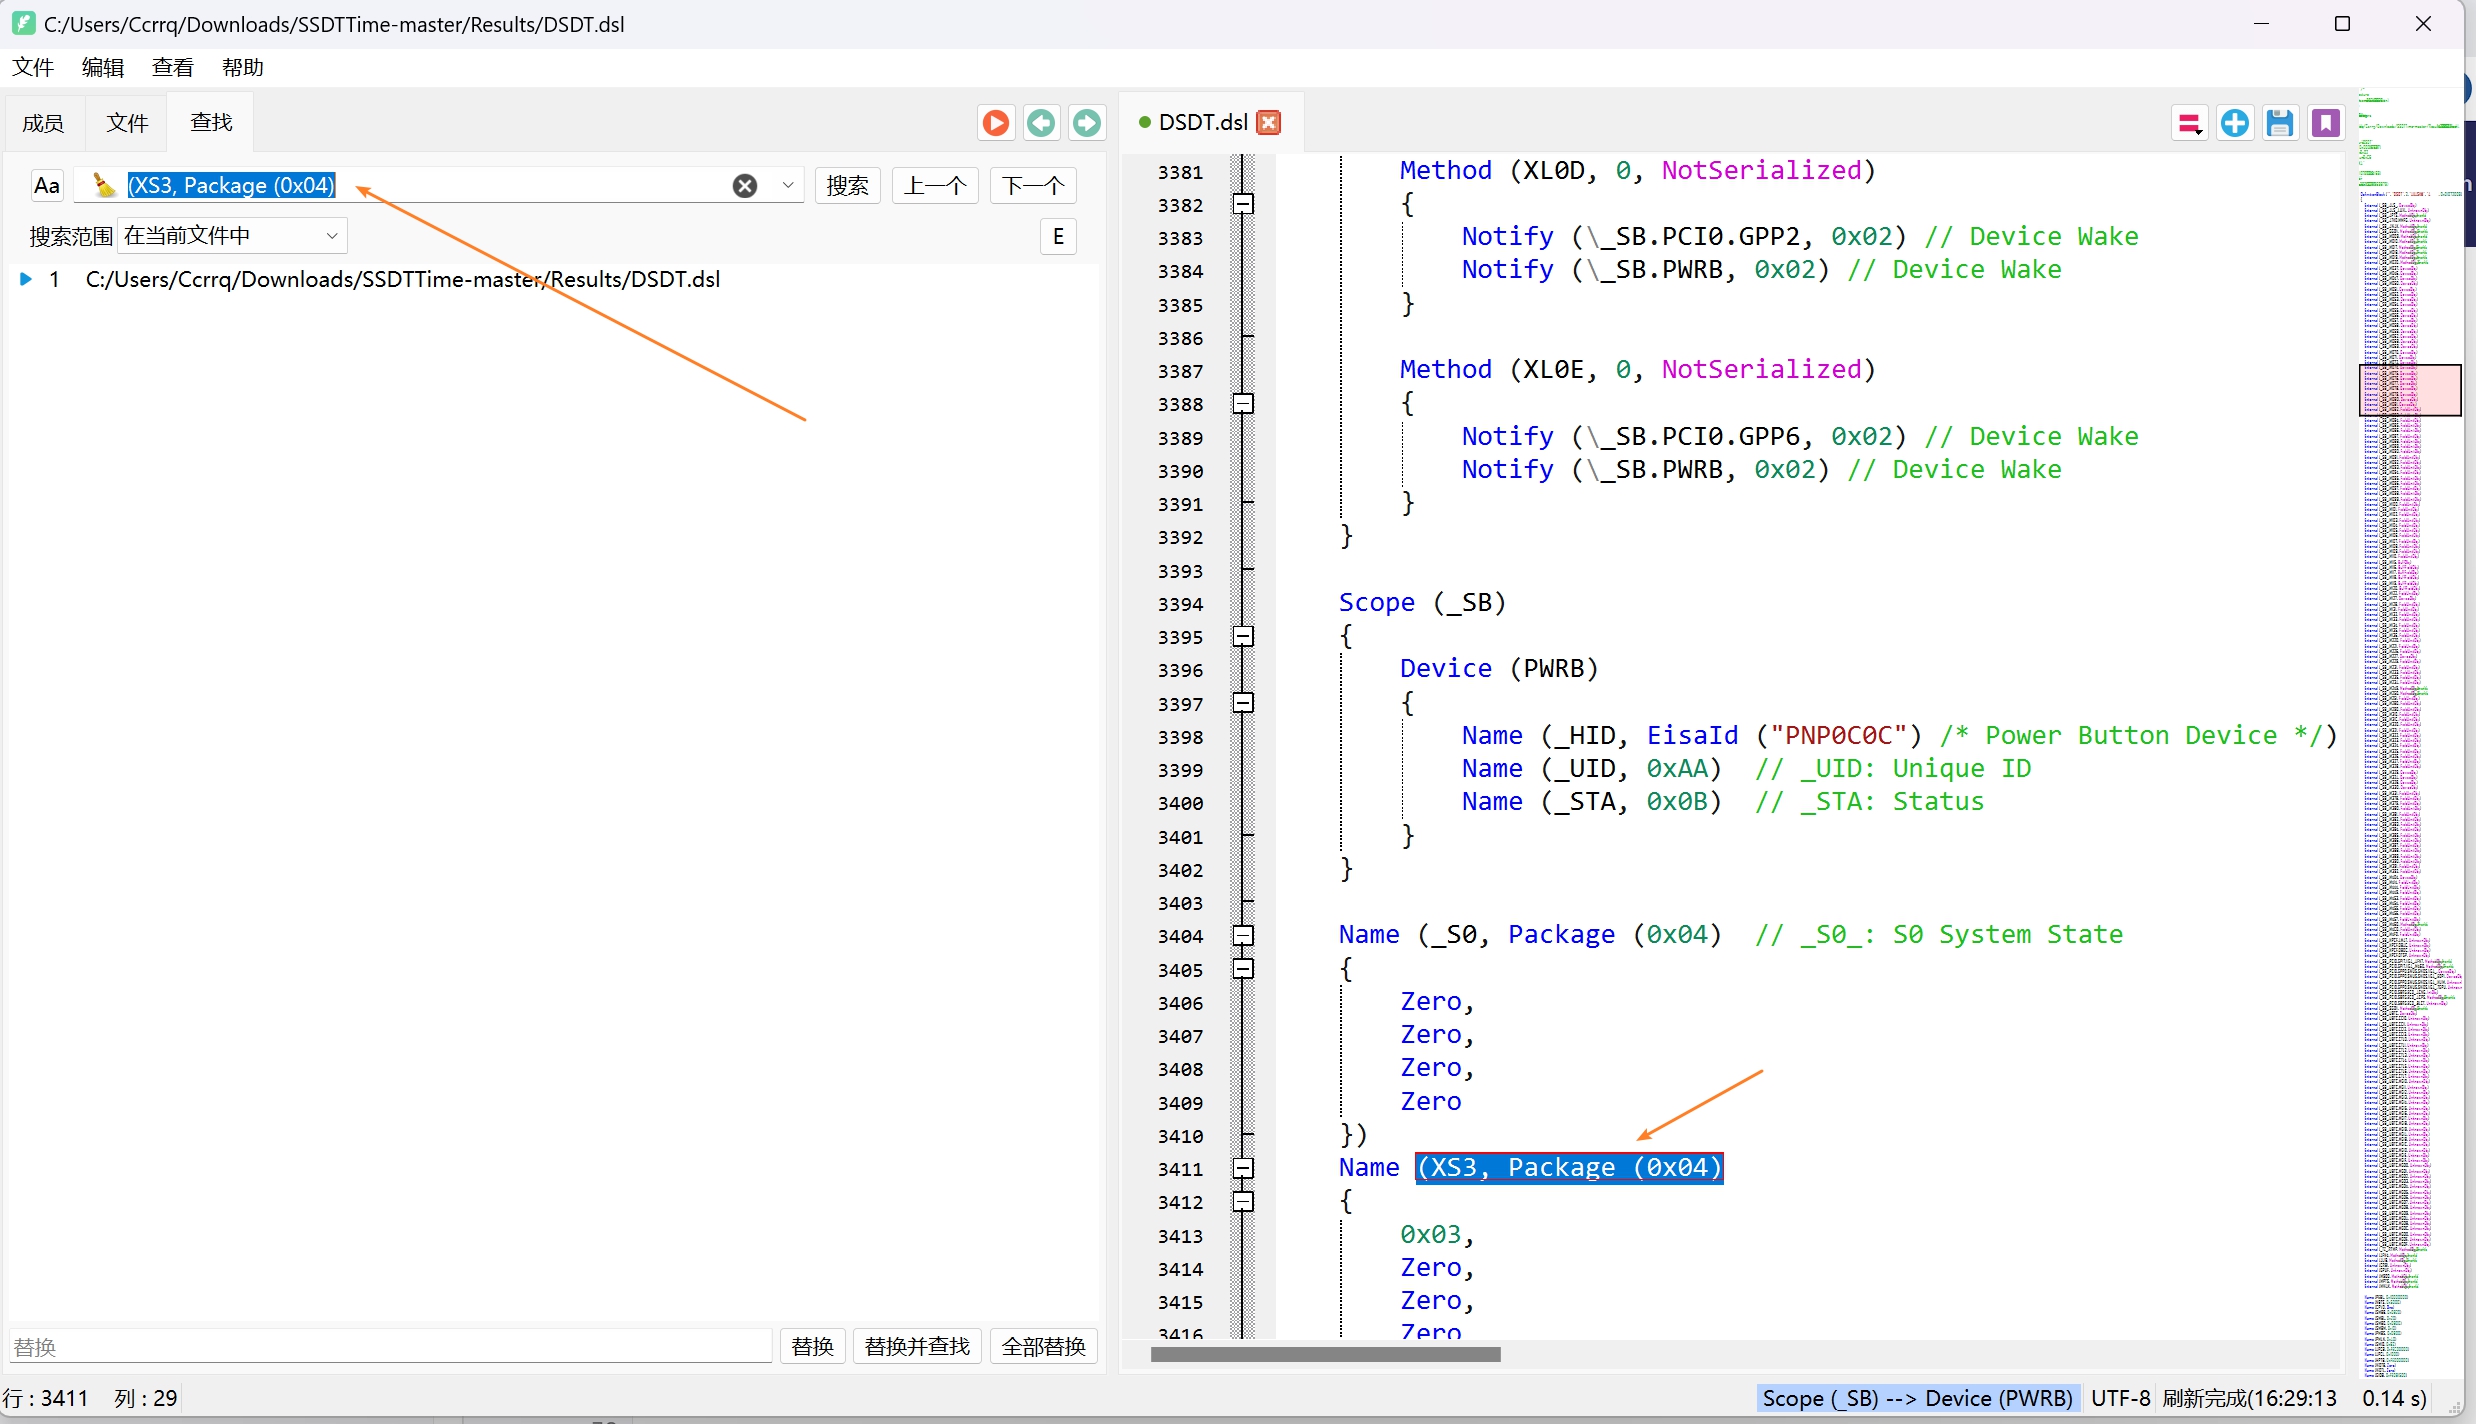Screen dimensions: 2476x1424
Task: Collapse the fold marker at line 3411
Action: [x=1243, y=1168]
